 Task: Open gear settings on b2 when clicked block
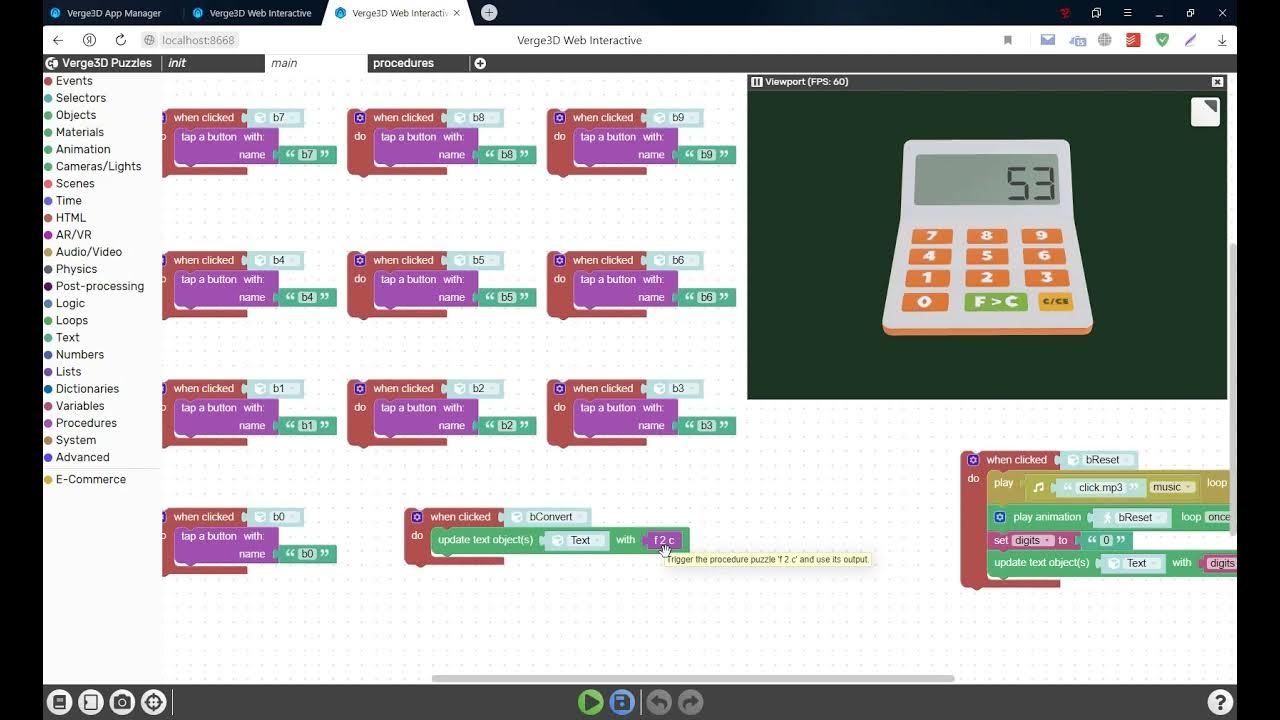(360, 388)
